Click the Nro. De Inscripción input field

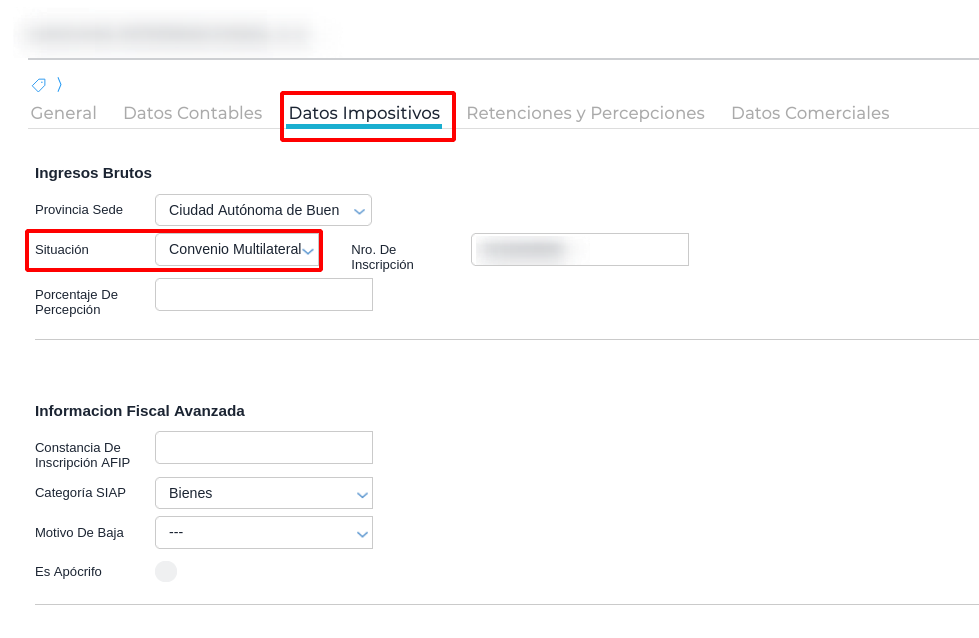(579, 249)
